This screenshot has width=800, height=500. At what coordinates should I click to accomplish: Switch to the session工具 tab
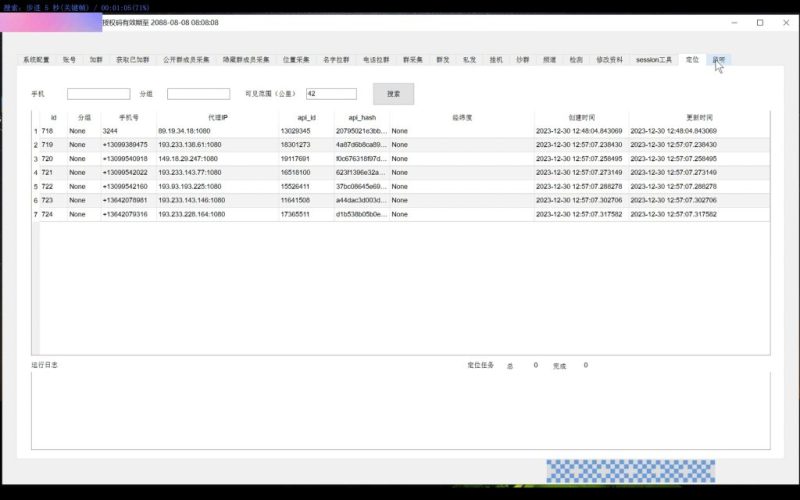click(654, 60)
